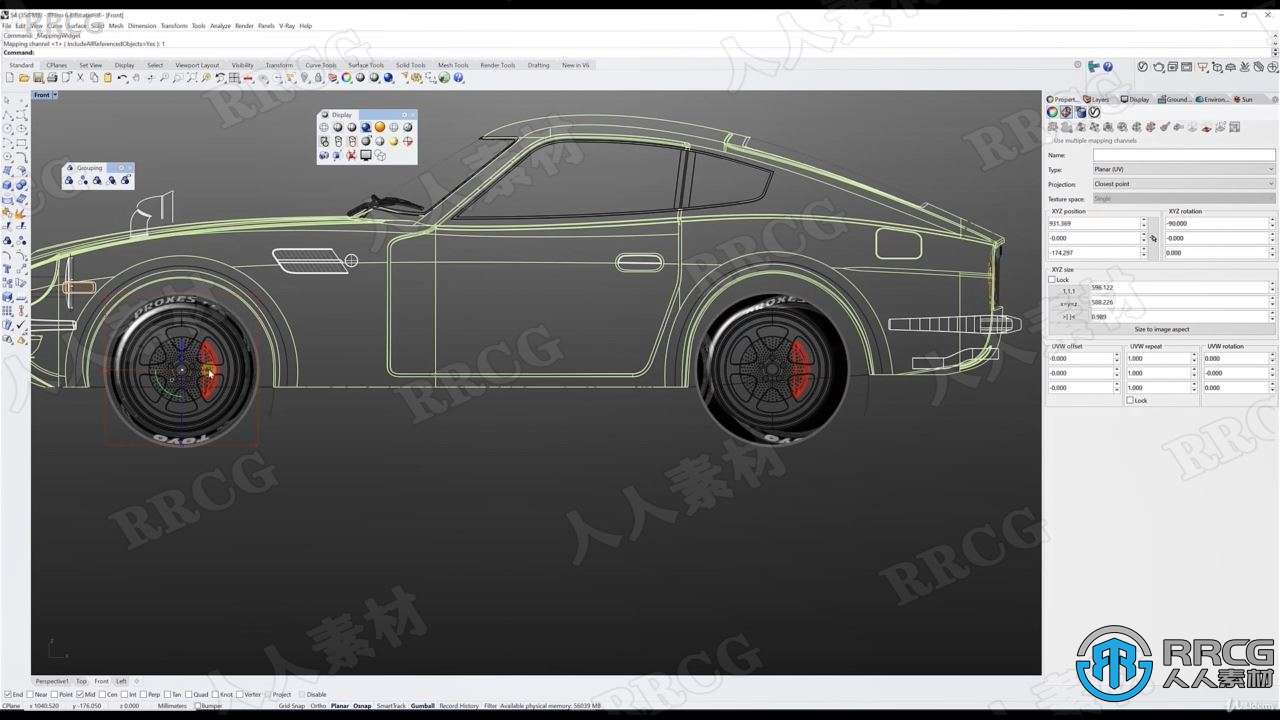Toggle Ortho in status bar
The width and height of the screenshot is (1280, 720).
tap(318, 706)
